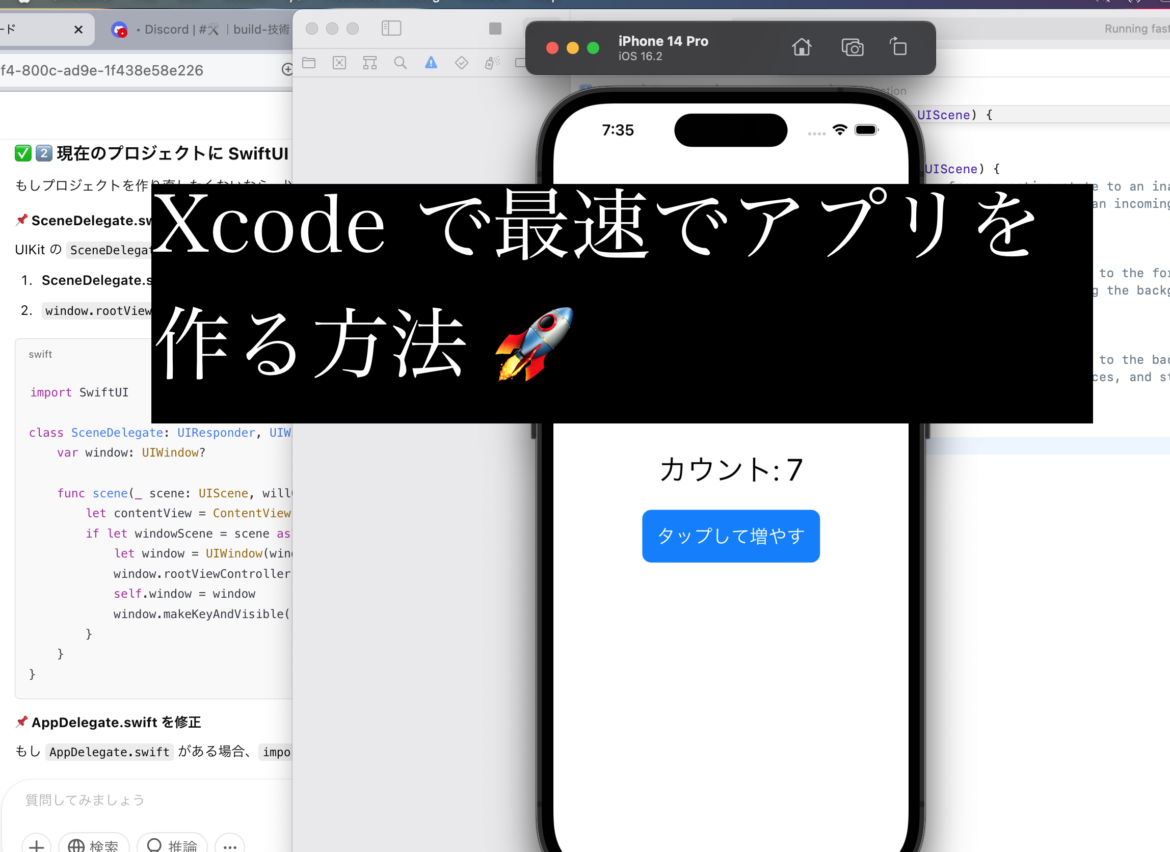Click Wi-Fi icon in simulator status bar

click(840, 130)
